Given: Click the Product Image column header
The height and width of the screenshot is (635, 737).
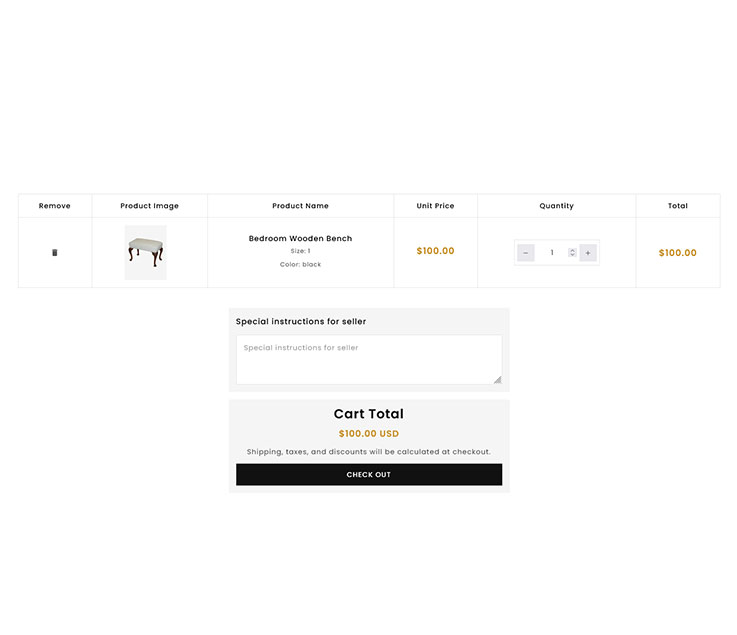Looking at the screenshot, I should tap(150, 206).
